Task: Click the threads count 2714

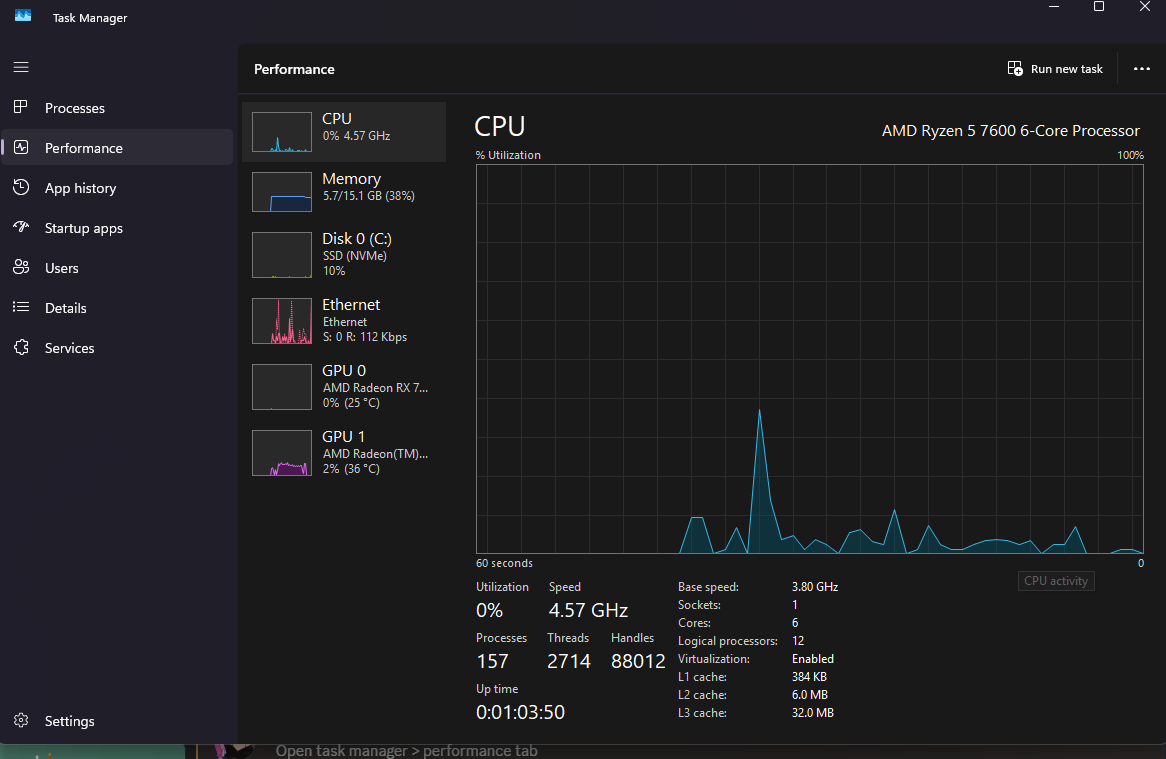Action: coord(569,661)
